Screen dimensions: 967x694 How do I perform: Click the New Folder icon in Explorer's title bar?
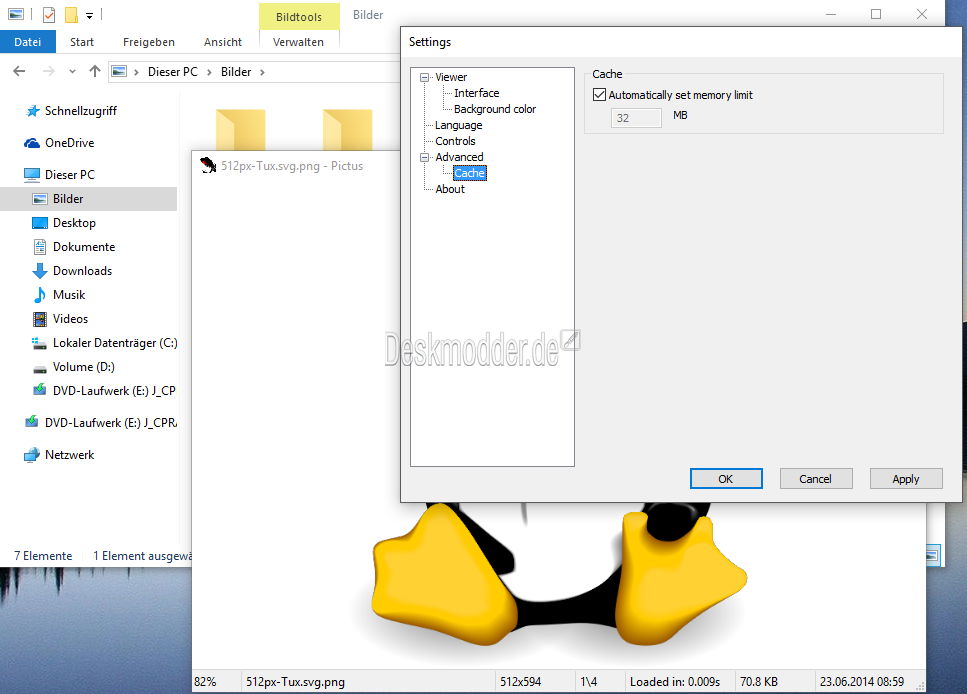click(x=72, y=14)
